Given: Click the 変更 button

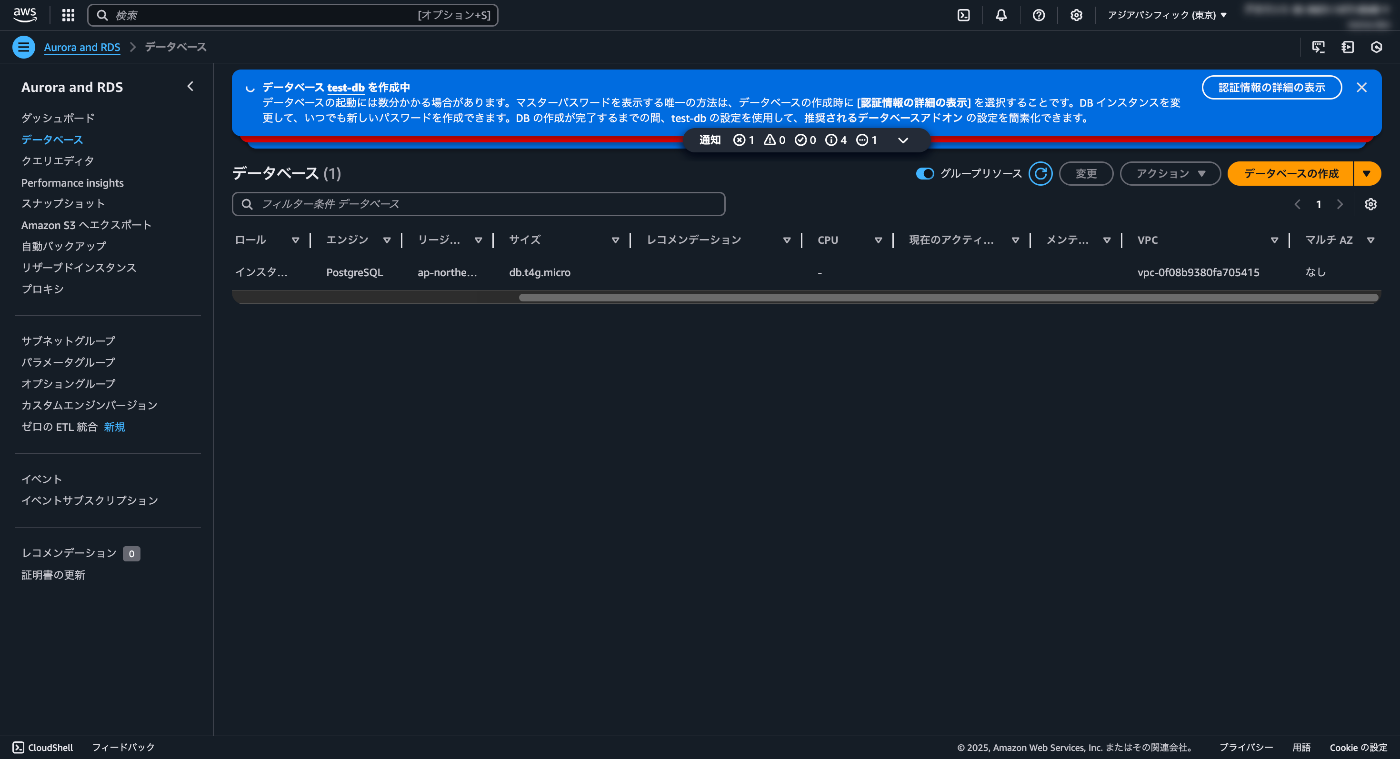Looking at the screenshot, I should 1086,174.
